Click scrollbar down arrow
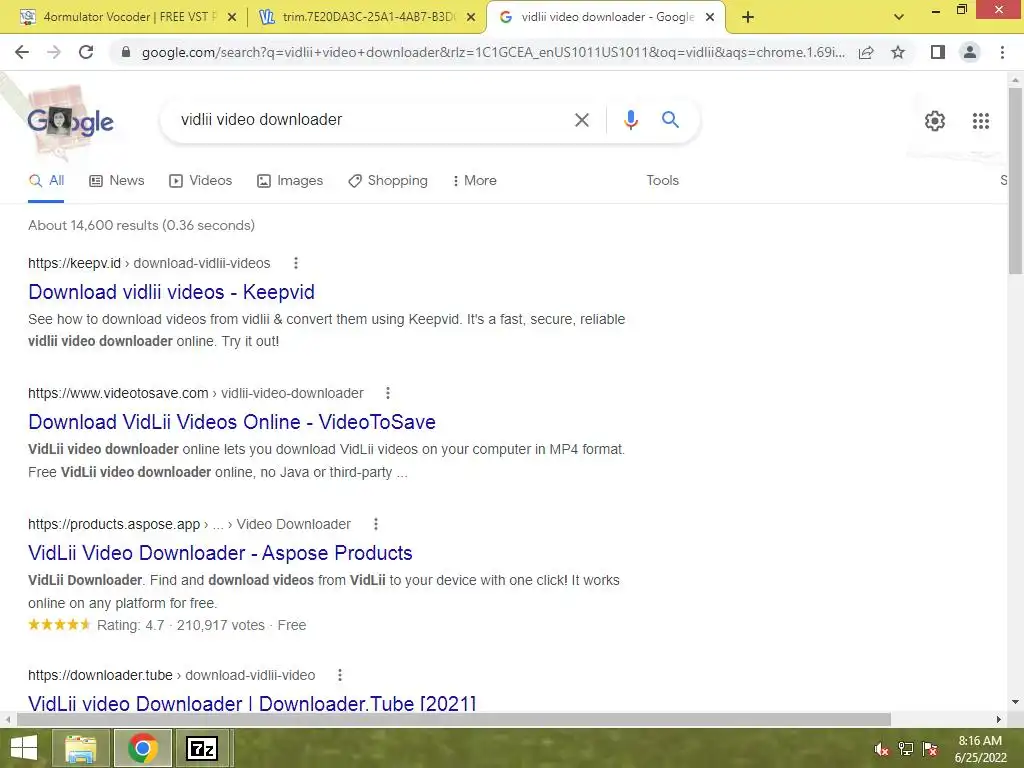The image size is (1024, 768). 1015,702
